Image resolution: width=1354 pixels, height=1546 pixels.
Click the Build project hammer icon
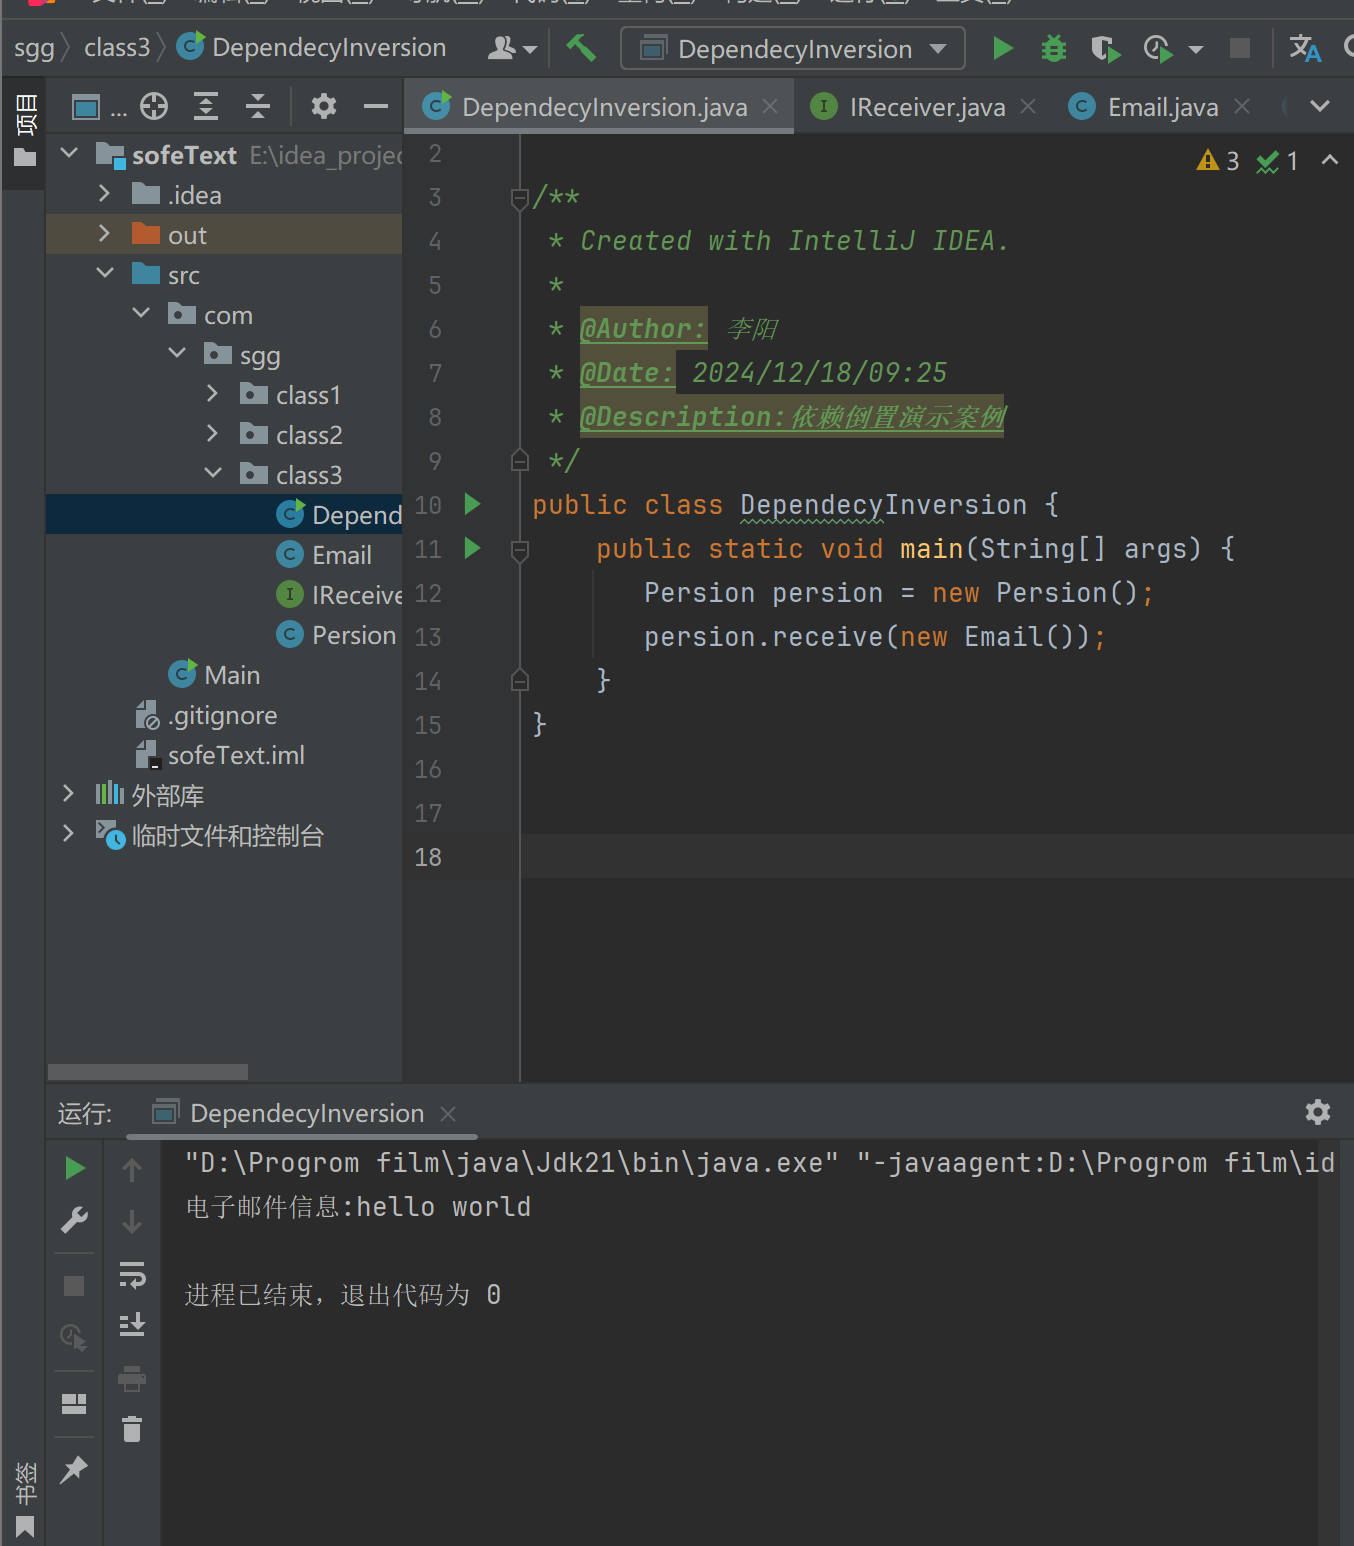click(x=581, y=48)
